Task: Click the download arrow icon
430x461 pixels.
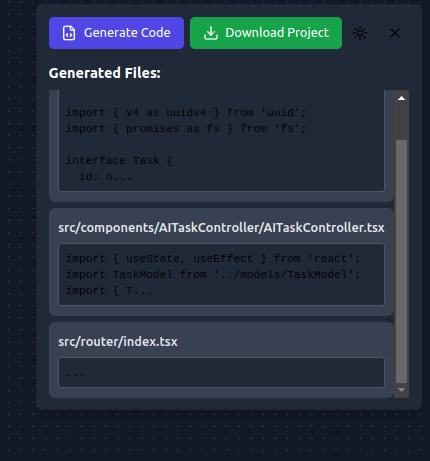Action: 211,33
